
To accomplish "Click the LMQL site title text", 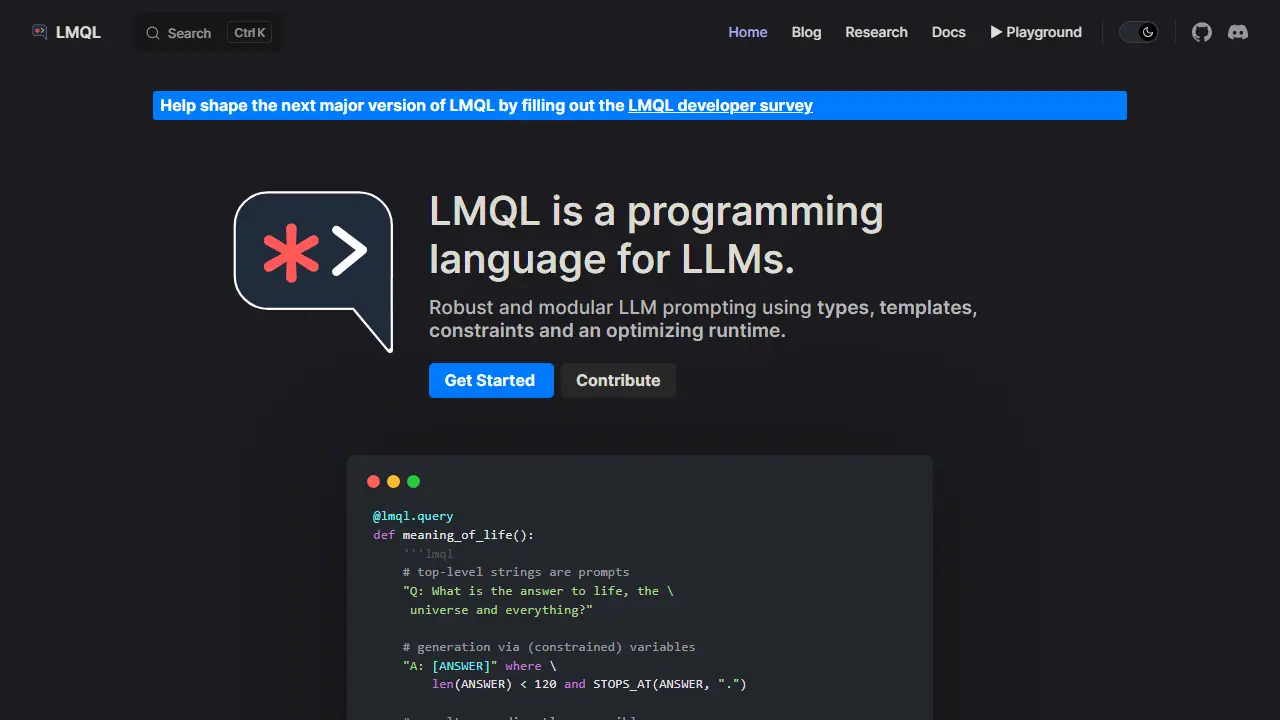I will pos(78,32).
